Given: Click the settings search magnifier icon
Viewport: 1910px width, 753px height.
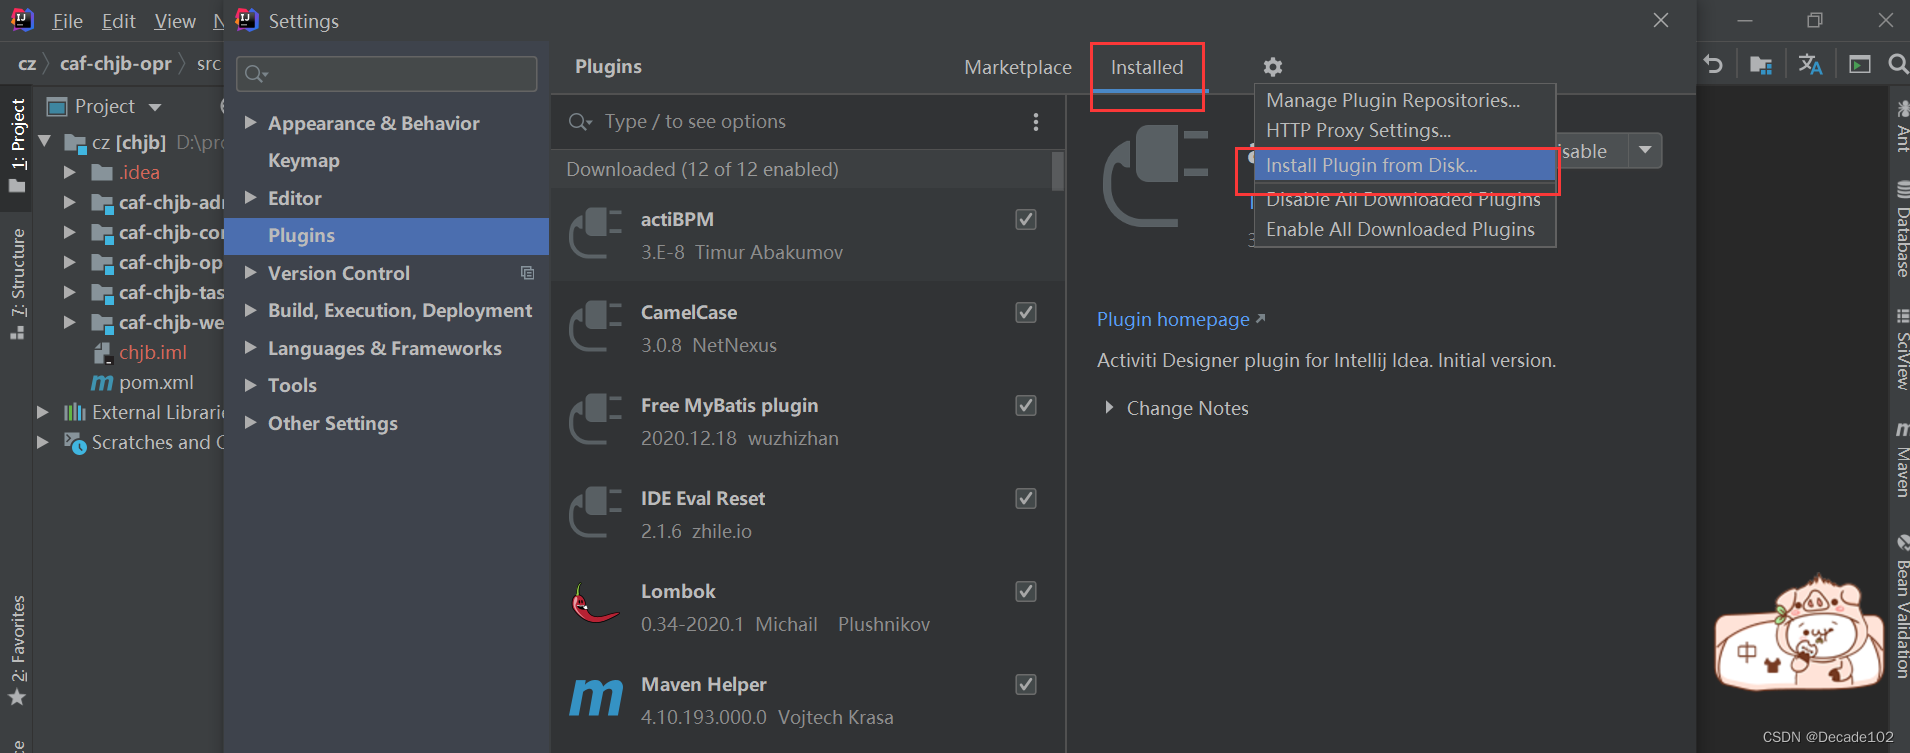Looking at the screenshot, I should tap(256, 74).
